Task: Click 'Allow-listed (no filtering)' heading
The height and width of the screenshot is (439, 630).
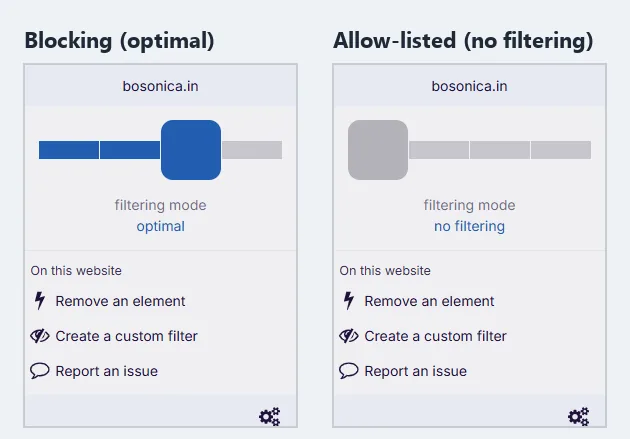Action: [463, 41]
